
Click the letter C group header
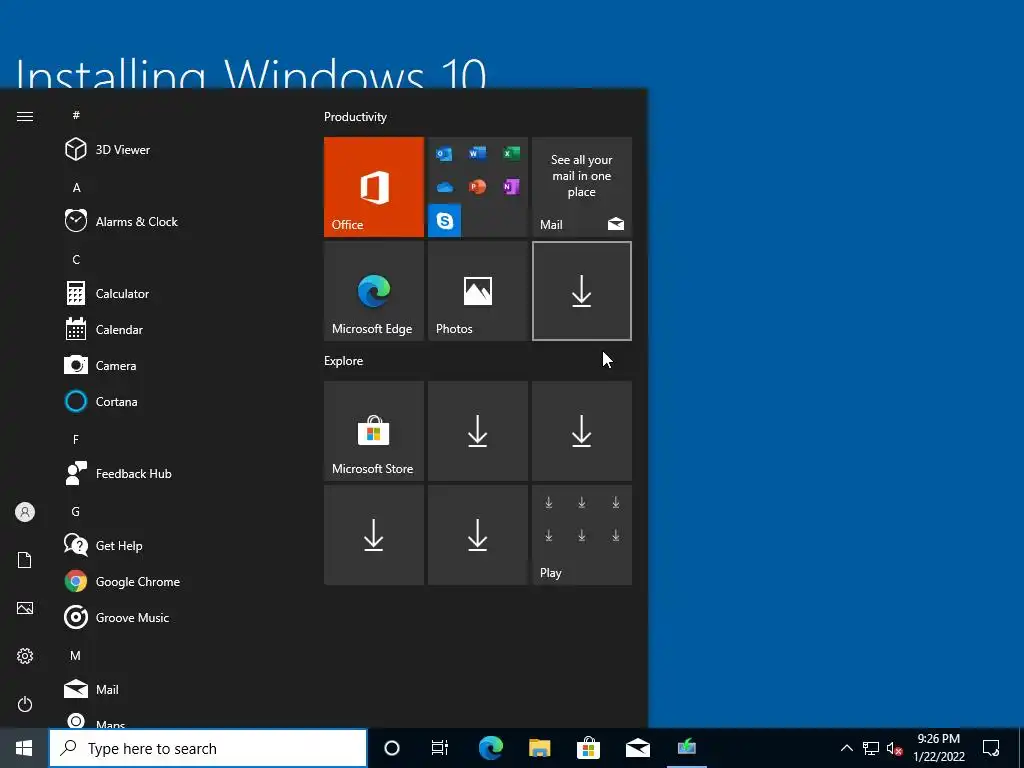click(x=76, y=259)
